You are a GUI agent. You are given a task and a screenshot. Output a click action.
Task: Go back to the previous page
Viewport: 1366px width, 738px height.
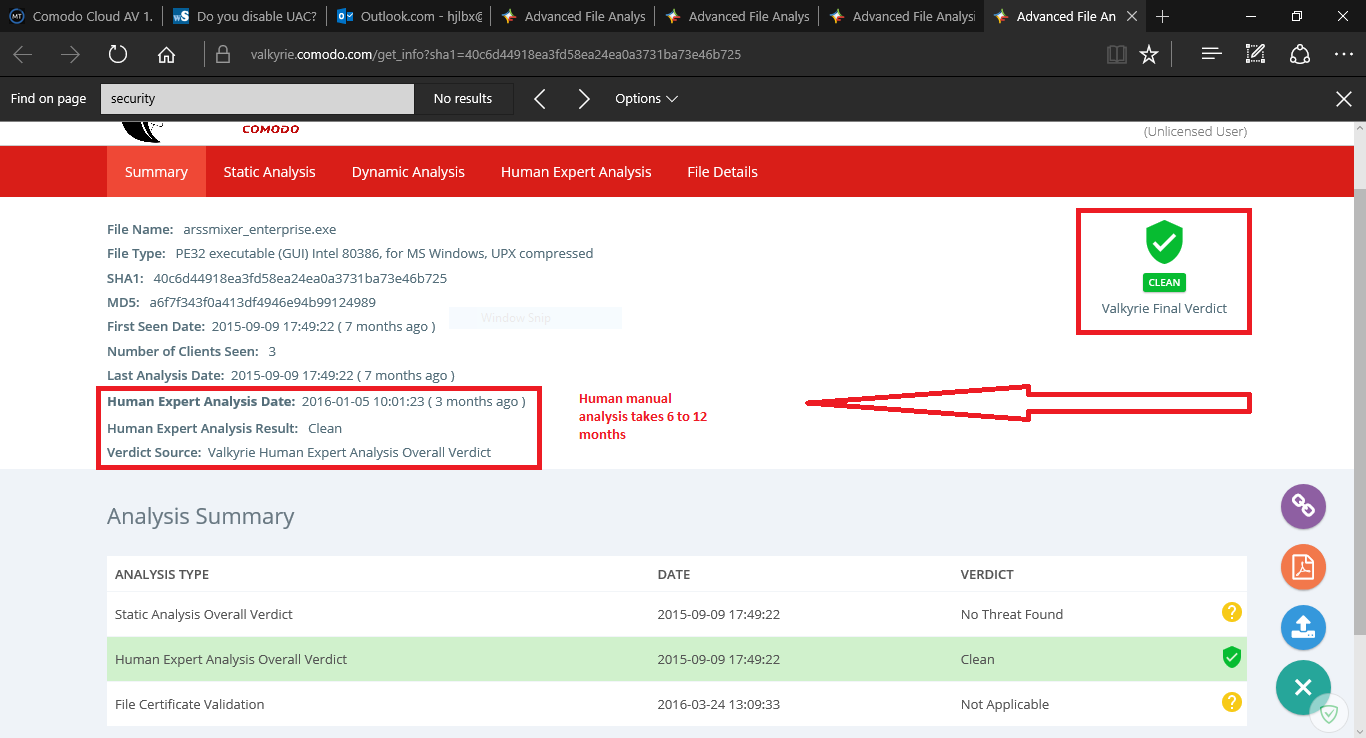(x=22, y=55)
